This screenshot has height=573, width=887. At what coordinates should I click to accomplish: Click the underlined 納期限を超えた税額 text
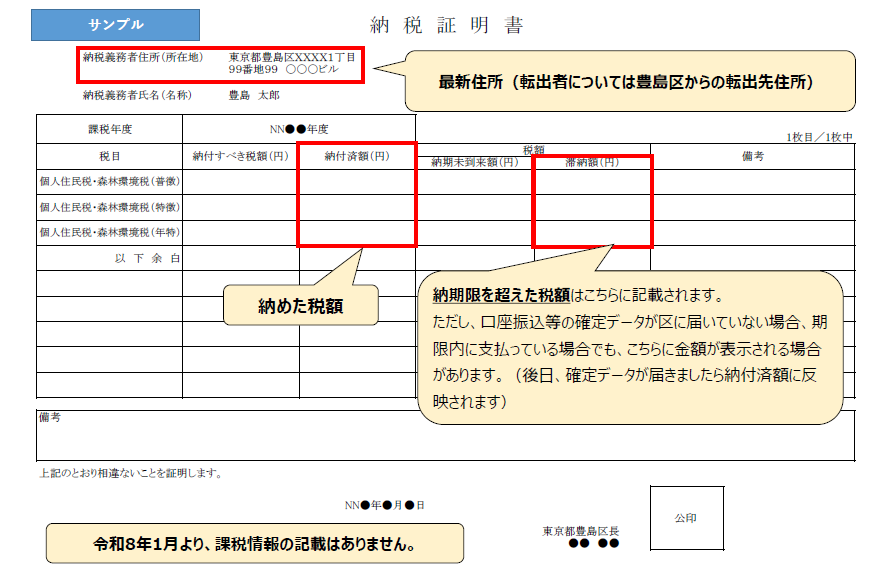pyautogui.click(x=501, y=295)
